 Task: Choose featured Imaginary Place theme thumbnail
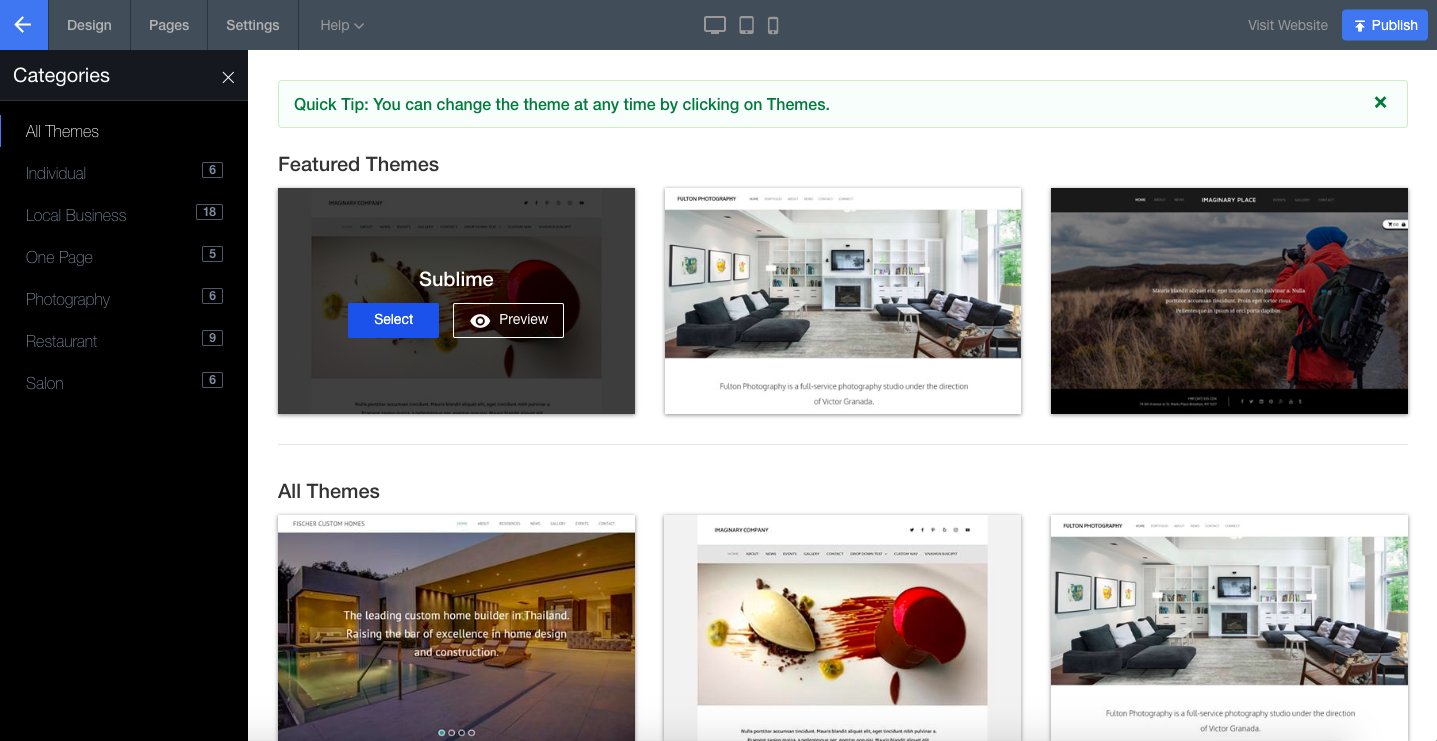point(1229,301)
